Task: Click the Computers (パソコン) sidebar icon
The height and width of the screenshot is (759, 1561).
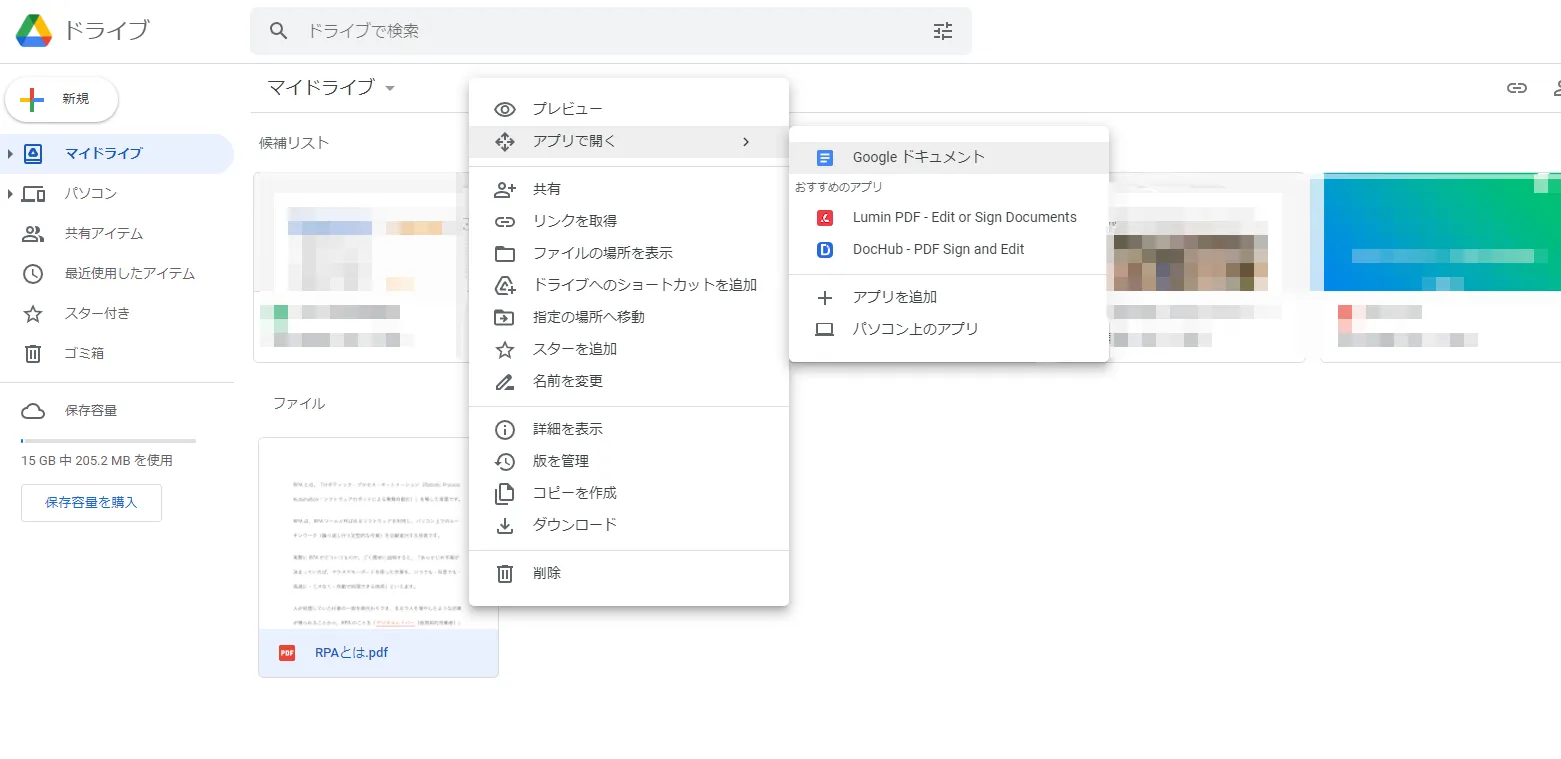Action: pos(33,193)
